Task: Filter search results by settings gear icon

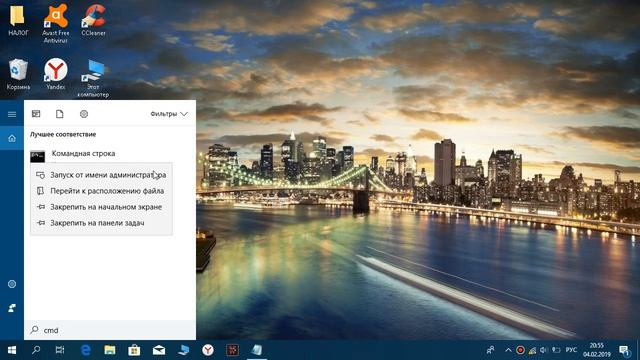Action: [x=84, y=114]
